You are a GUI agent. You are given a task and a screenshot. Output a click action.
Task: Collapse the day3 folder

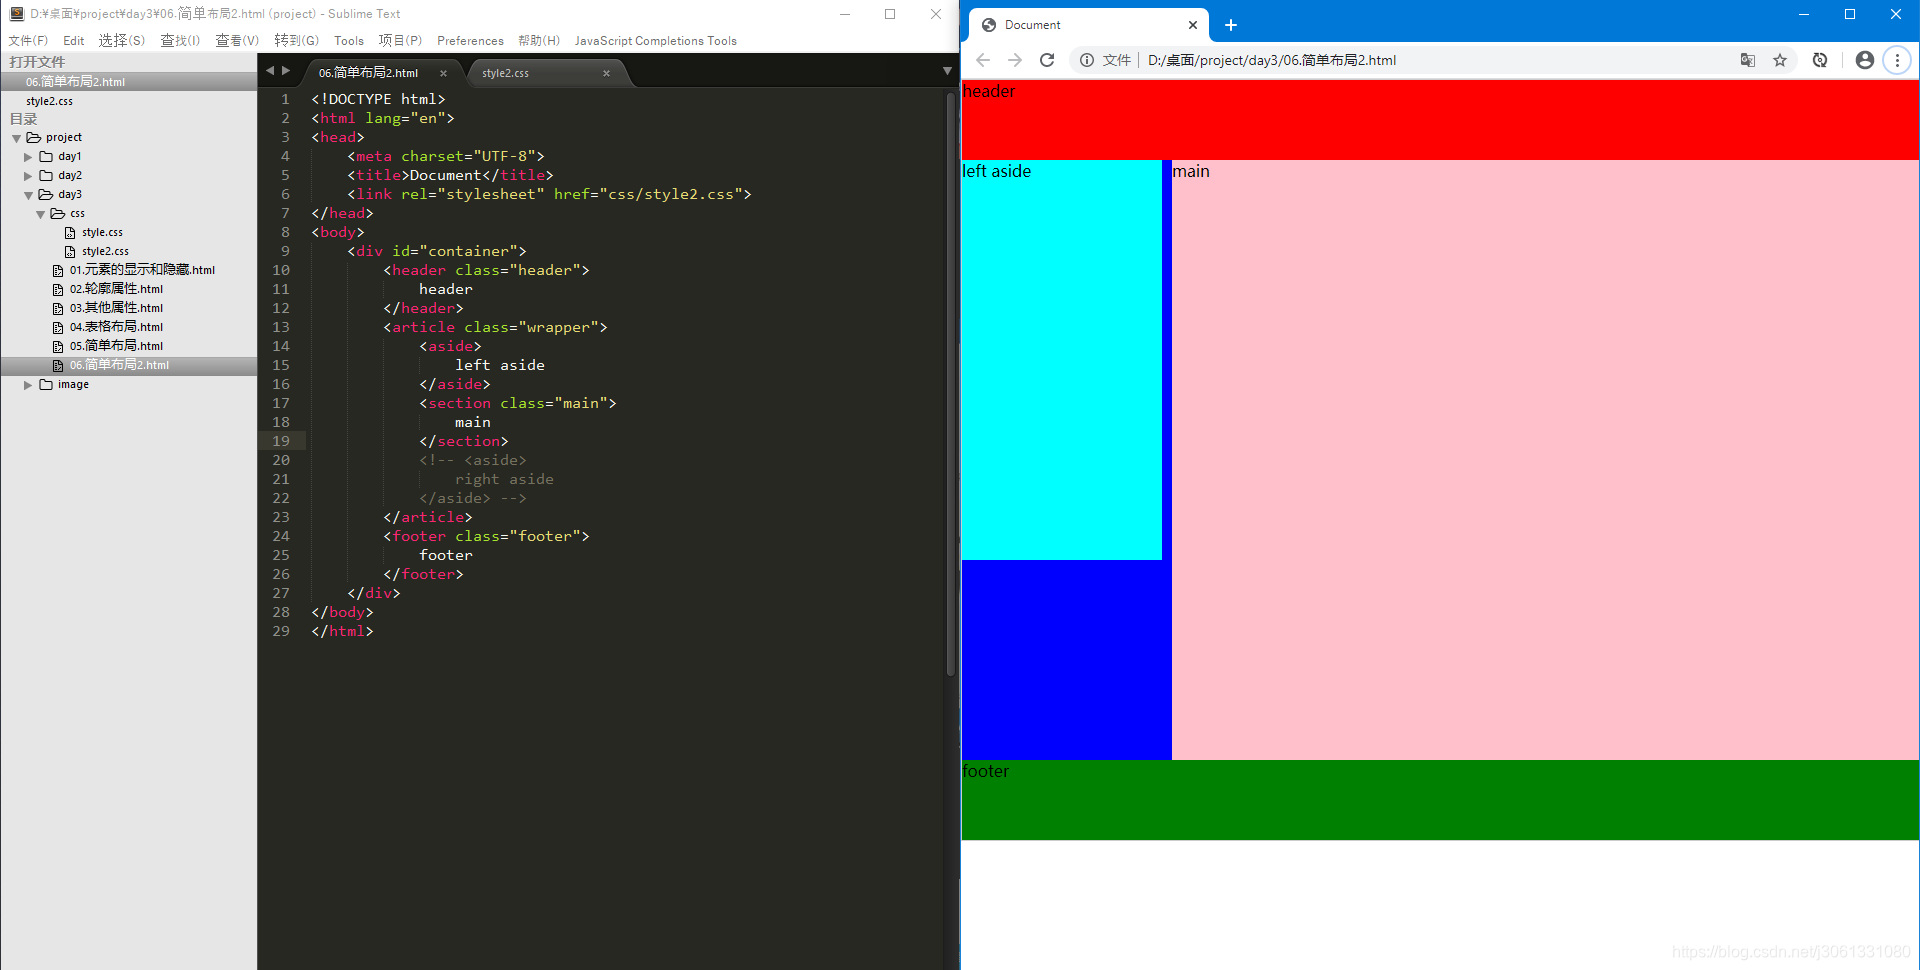tap(28, 195)
